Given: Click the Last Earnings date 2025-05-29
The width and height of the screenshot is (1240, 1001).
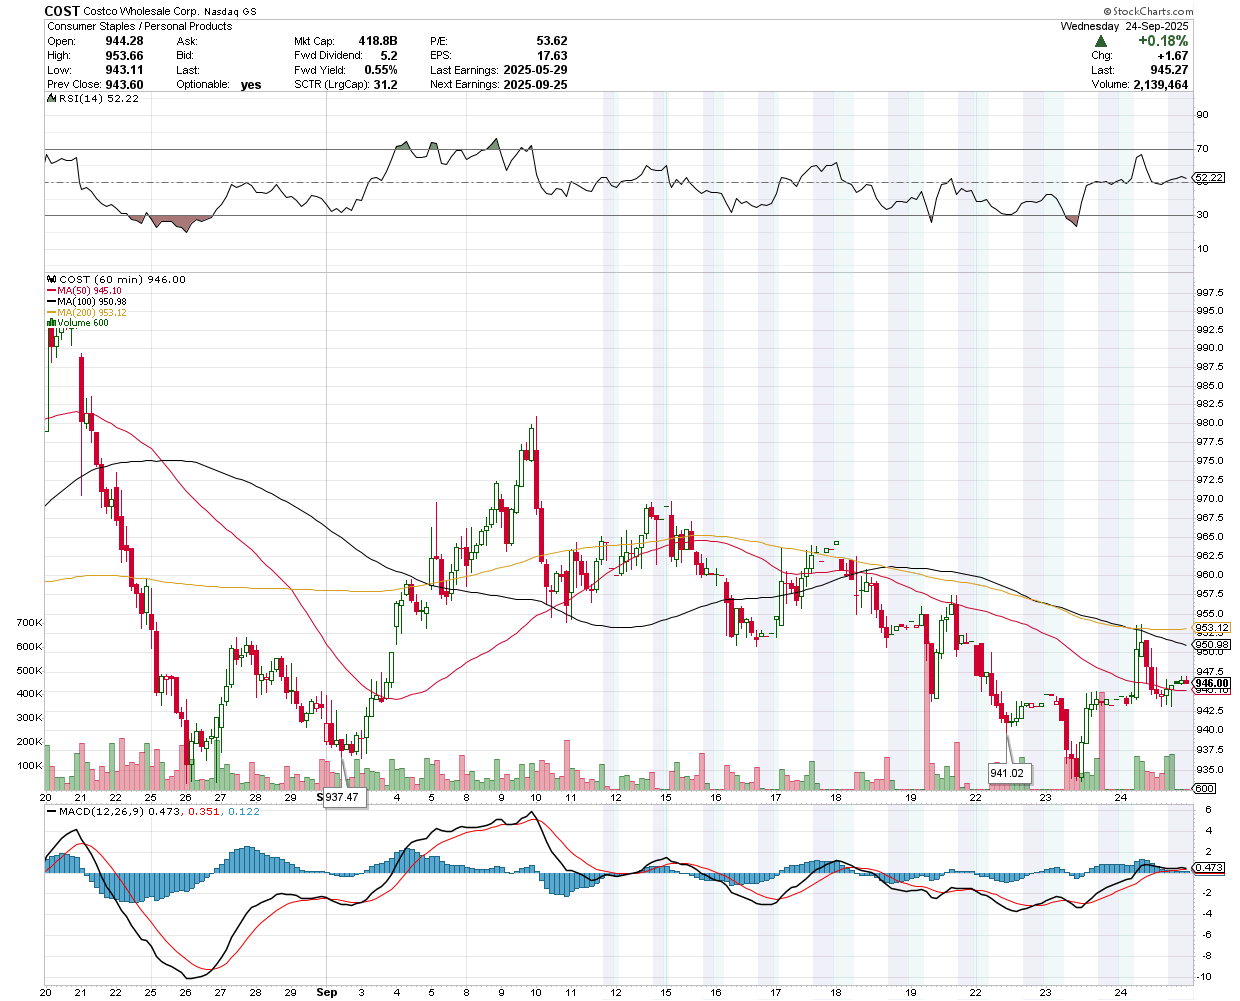Looking at the screenshot, I should click(535, 70).
